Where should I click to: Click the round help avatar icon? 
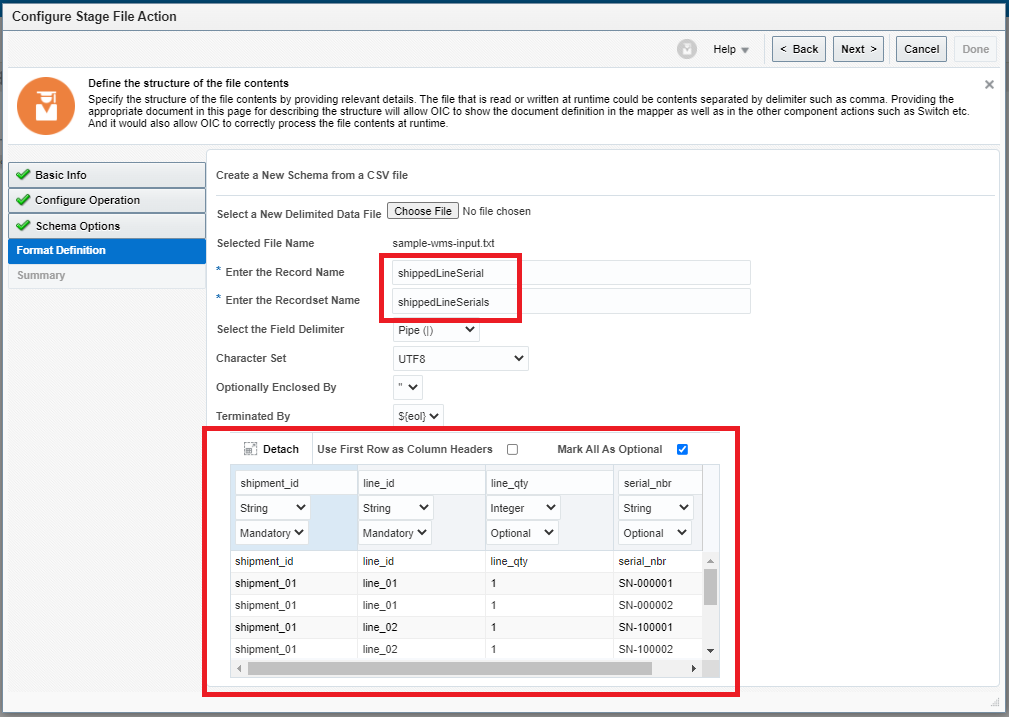[687, 49]
